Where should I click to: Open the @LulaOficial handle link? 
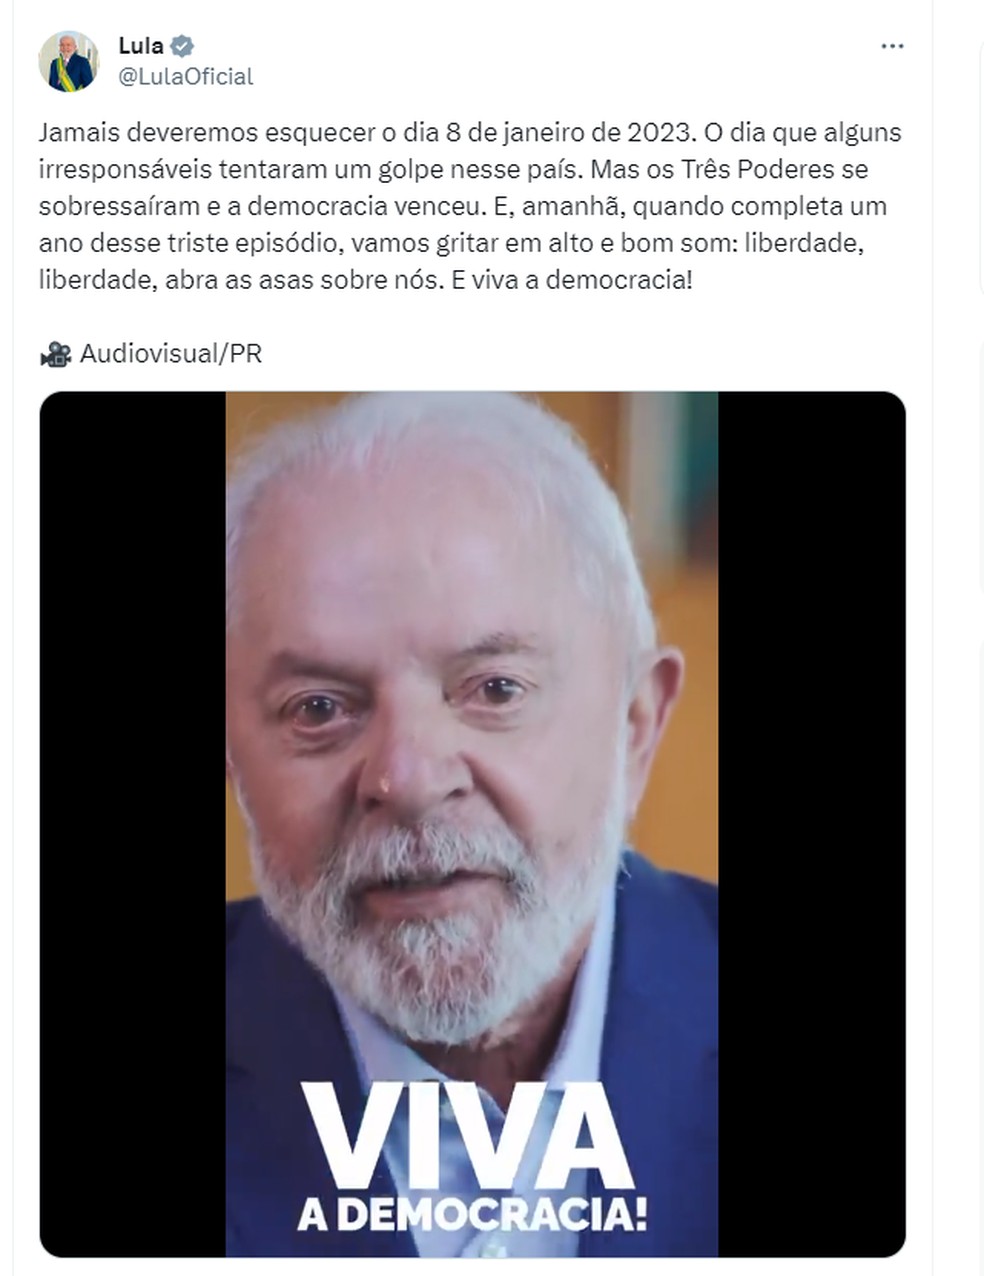[186, 77]
